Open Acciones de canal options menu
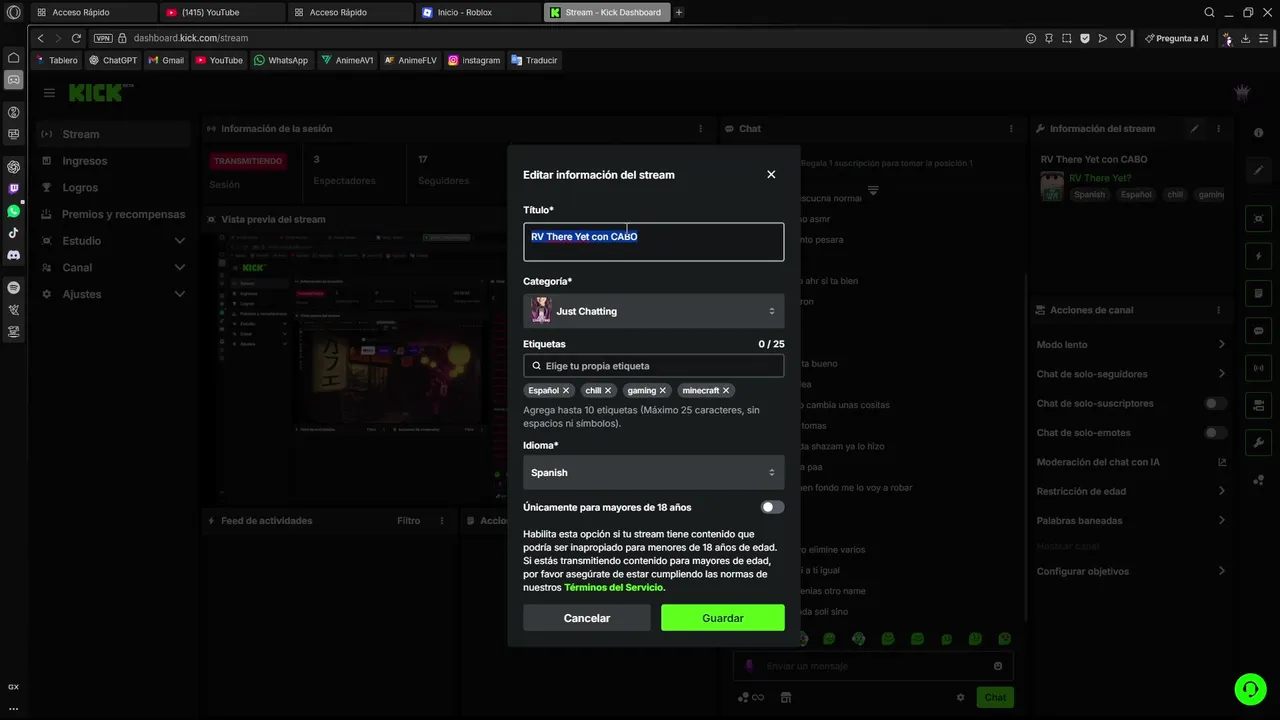Image resolution: width=1280 pixels, height=720 pixels. point(1218,310)
